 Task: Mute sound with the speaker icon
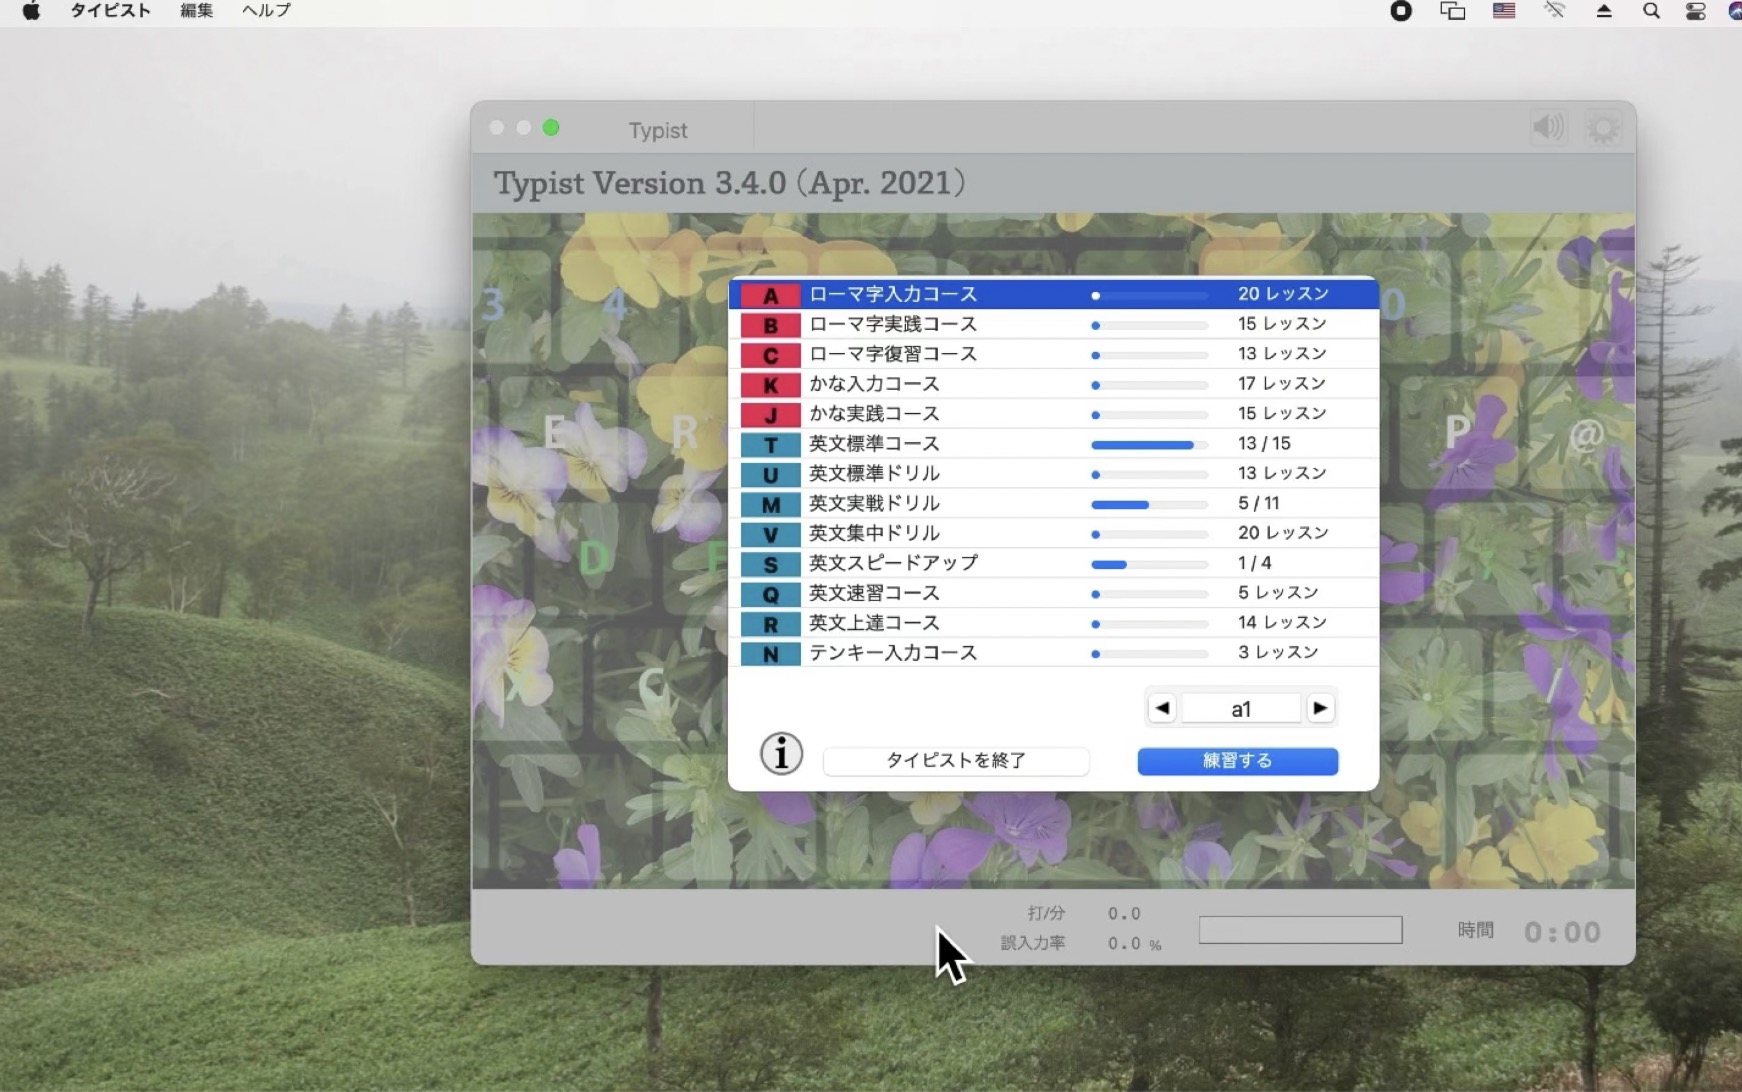pyautogui.click(x=1548, y=128)
